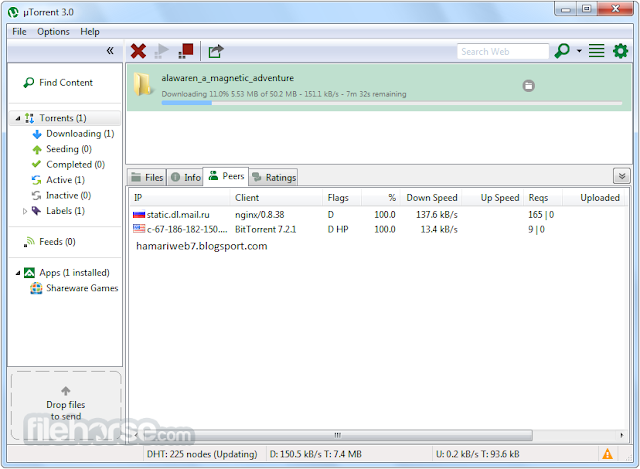The height and width of the screenshot is (469, 640).
Task: Open Feeds (0) in sidebar
Action: [50, 242]
